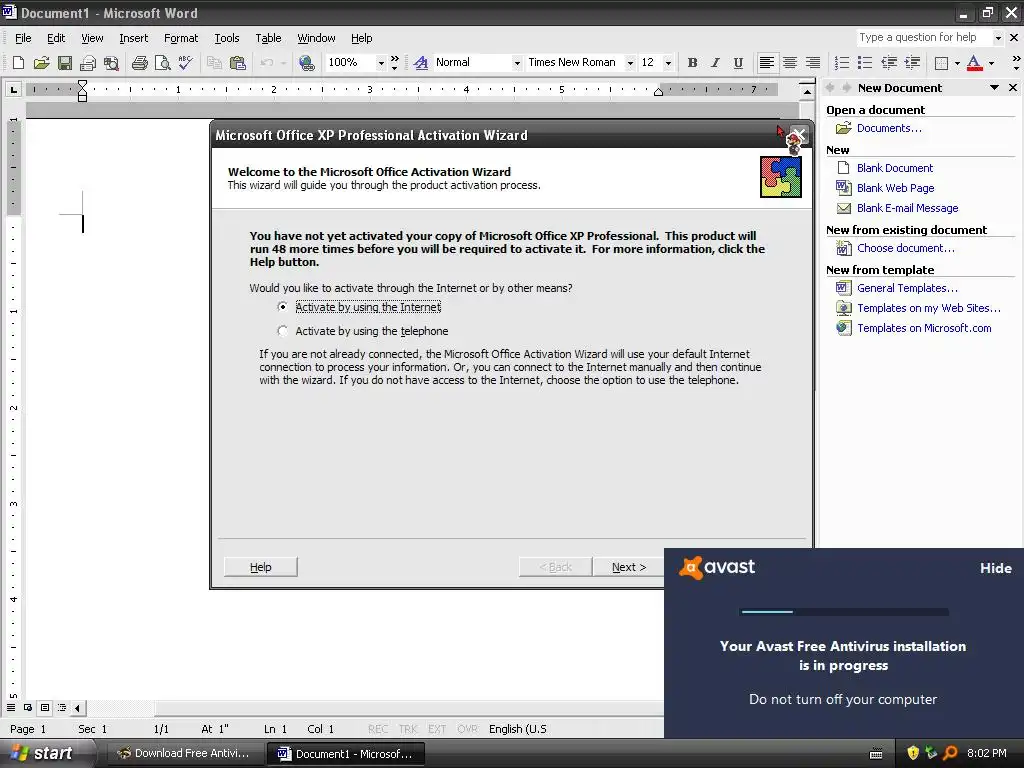Switch to Download Free Antivirus taskbar window
The image size is (1024, 768).
tap(183, 754)
